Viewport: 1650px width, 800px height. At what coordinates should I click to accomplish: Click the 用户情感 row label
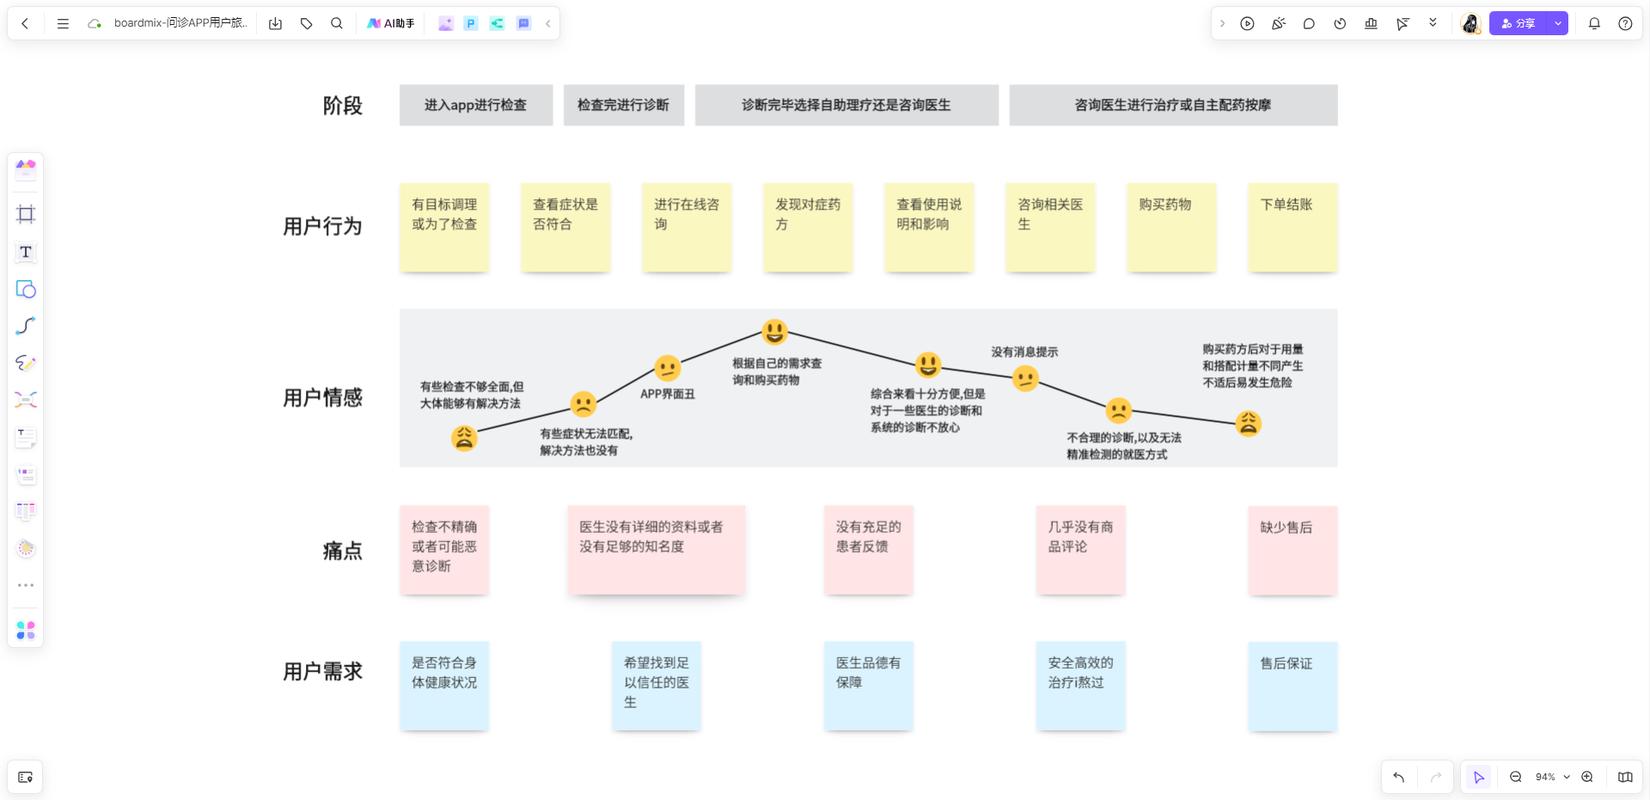pos(322,397)
